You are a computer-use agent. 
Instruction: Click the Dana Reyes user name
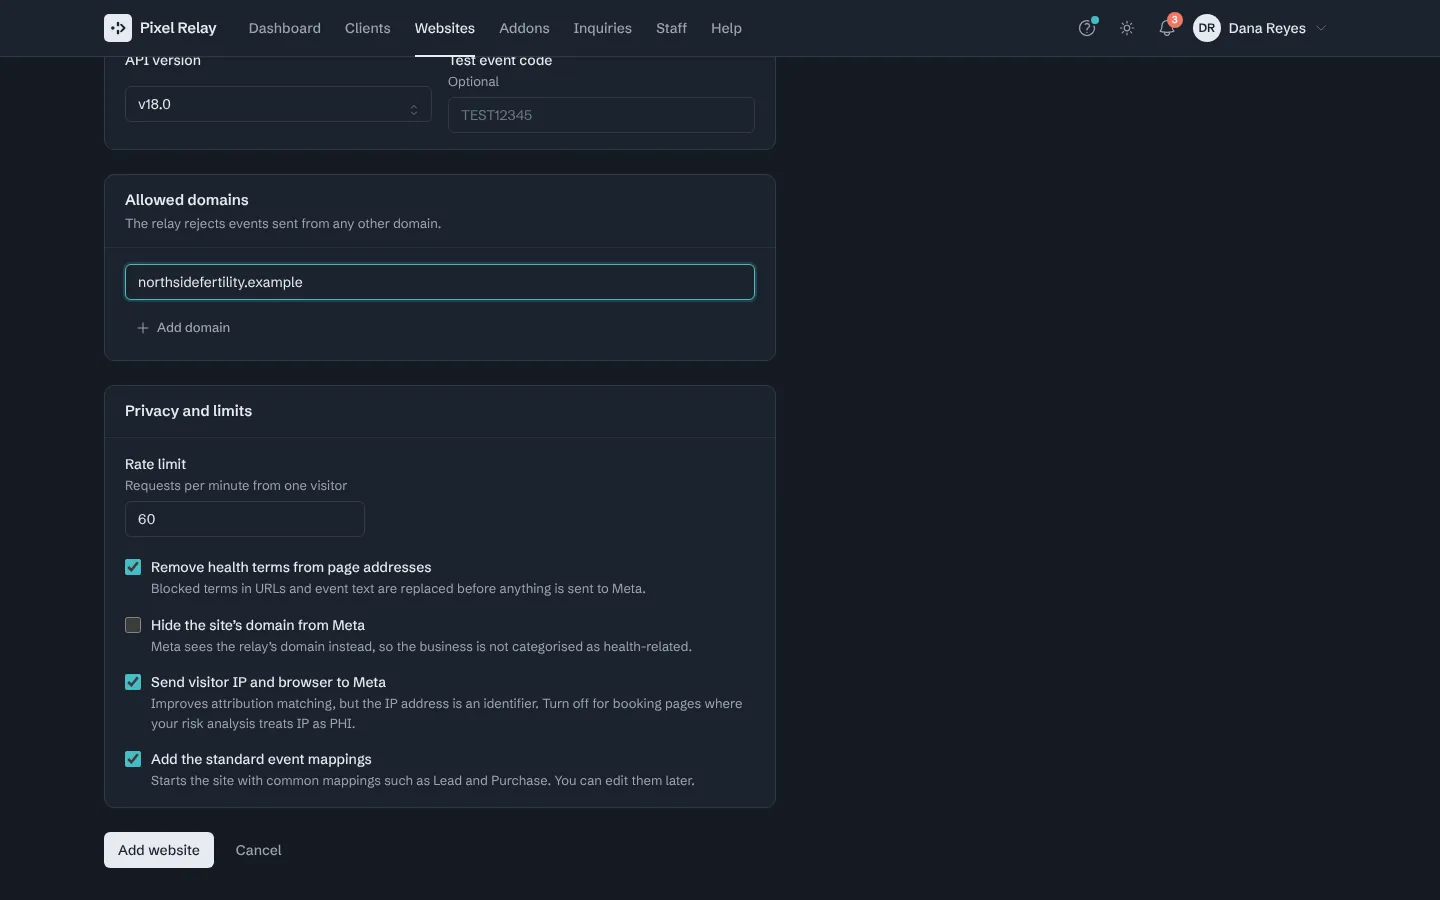point(1267,28)
